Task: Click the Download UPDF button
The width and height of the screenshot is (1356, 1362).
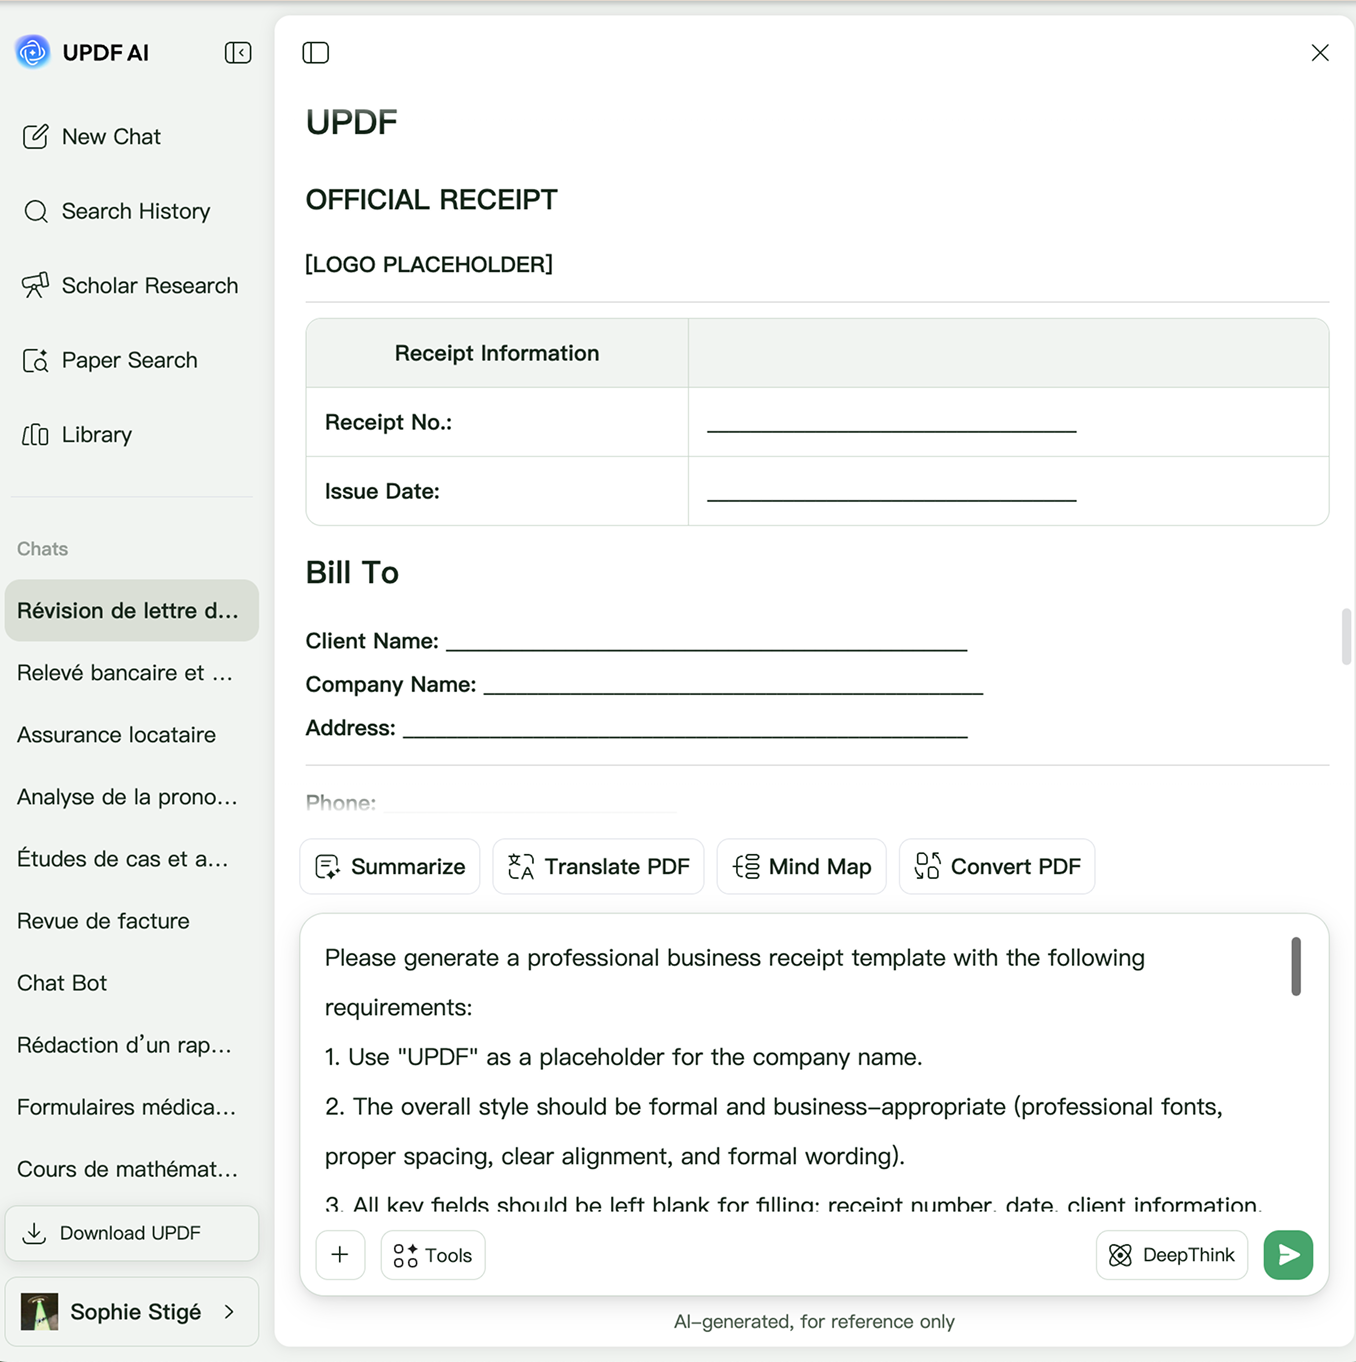Action: click(132, 1233)
